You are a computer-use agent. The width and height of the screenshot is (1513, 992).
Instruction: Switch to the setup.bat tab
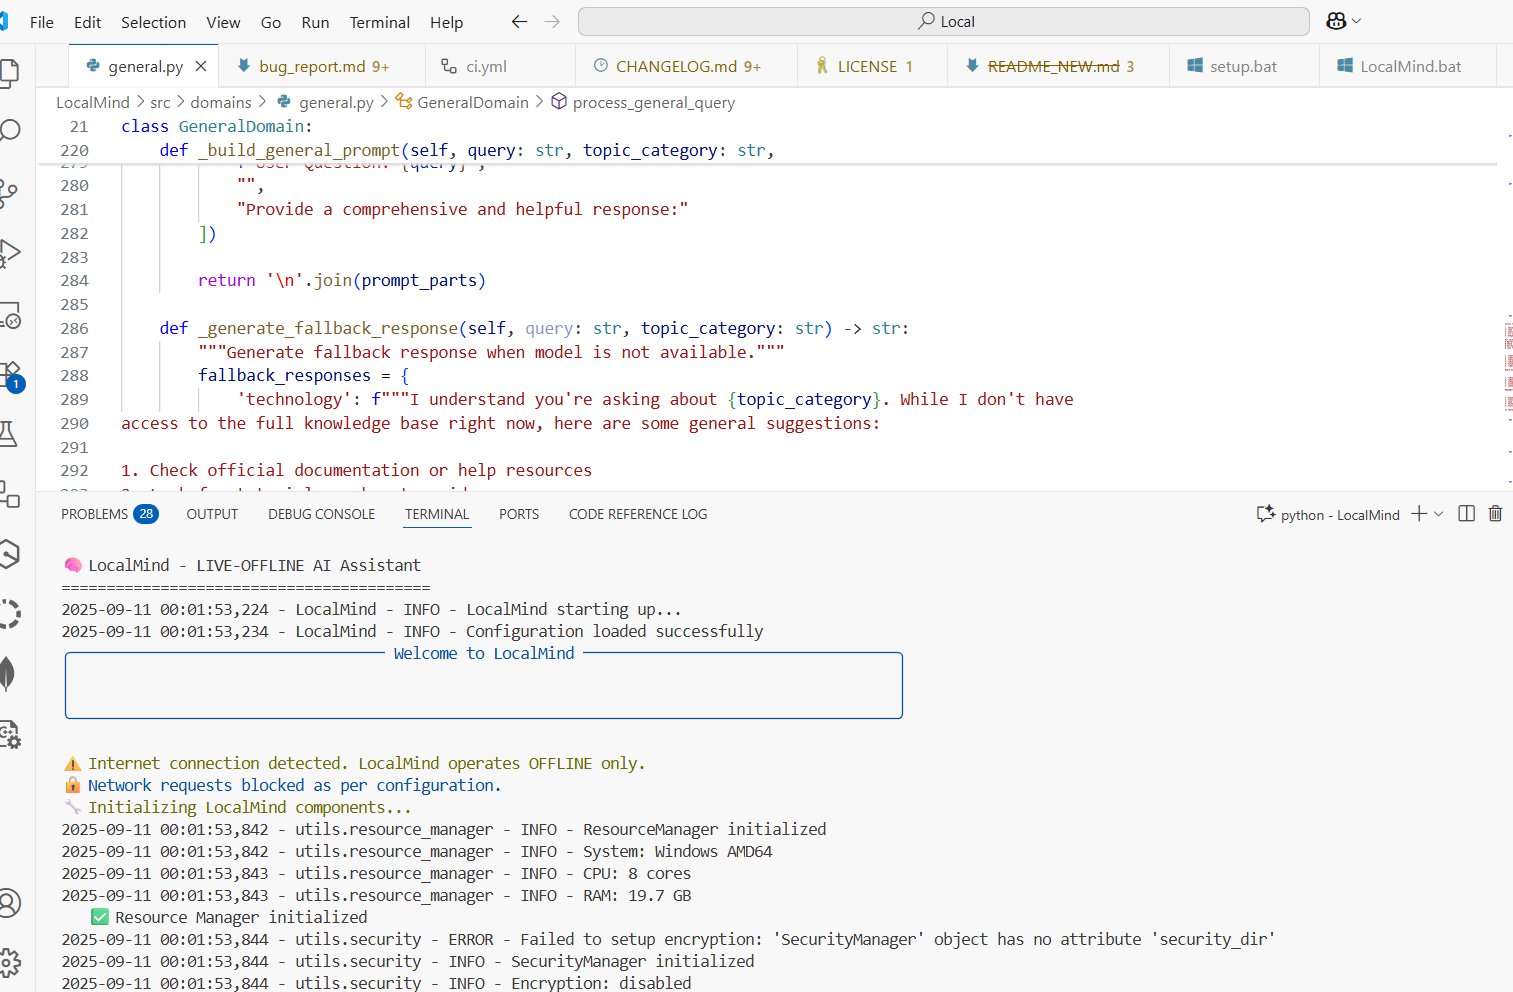point(1243,66)
